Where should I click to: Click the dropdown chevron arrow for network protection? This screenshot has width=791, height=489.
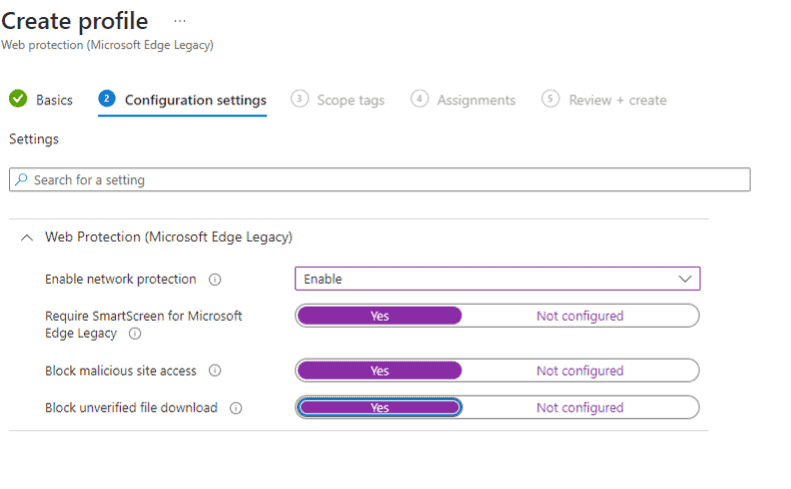[x=685, y=279]
